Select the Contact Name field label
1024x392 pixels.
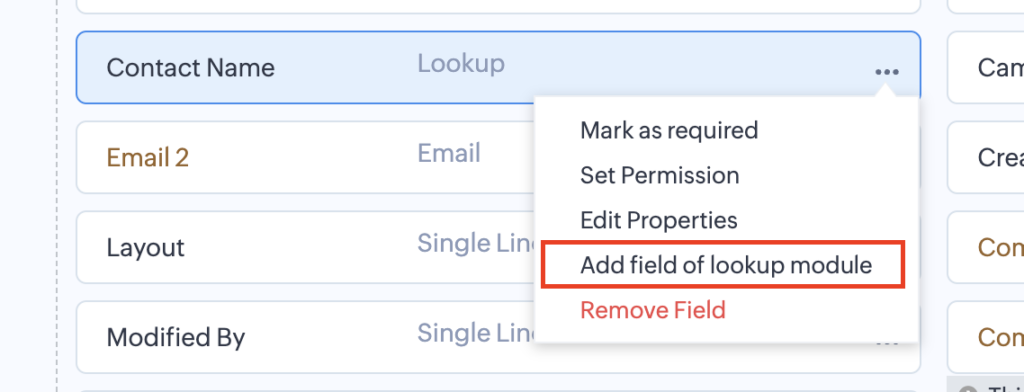click(x=191, y=67)
